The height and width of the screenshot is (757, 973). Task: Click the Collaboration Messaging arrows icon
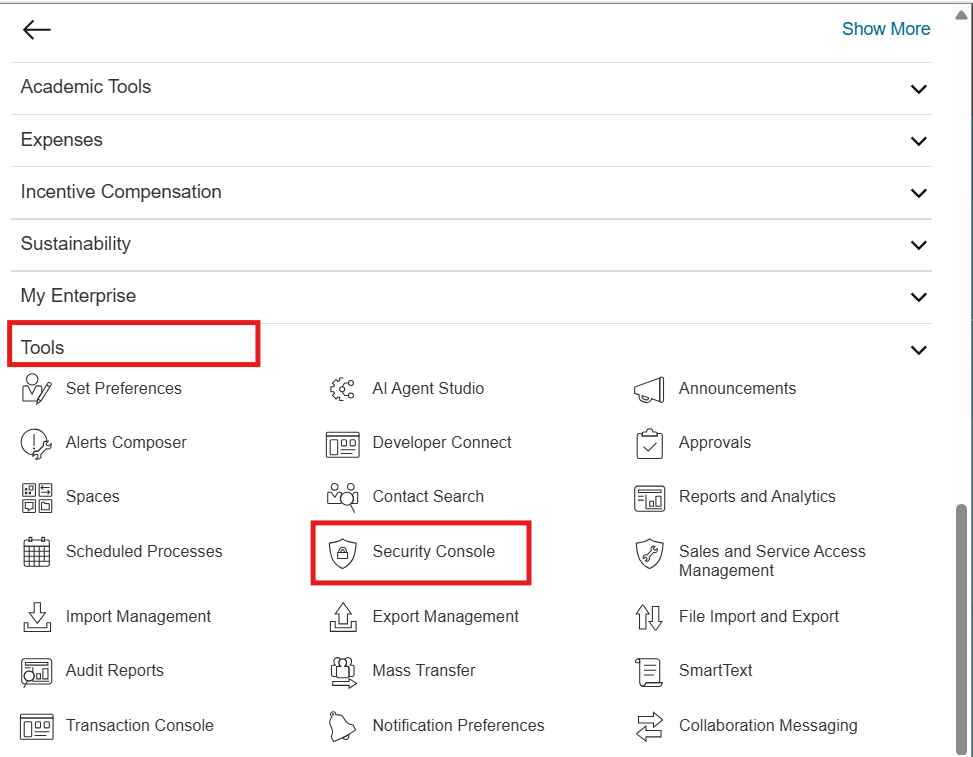[649, 726]
